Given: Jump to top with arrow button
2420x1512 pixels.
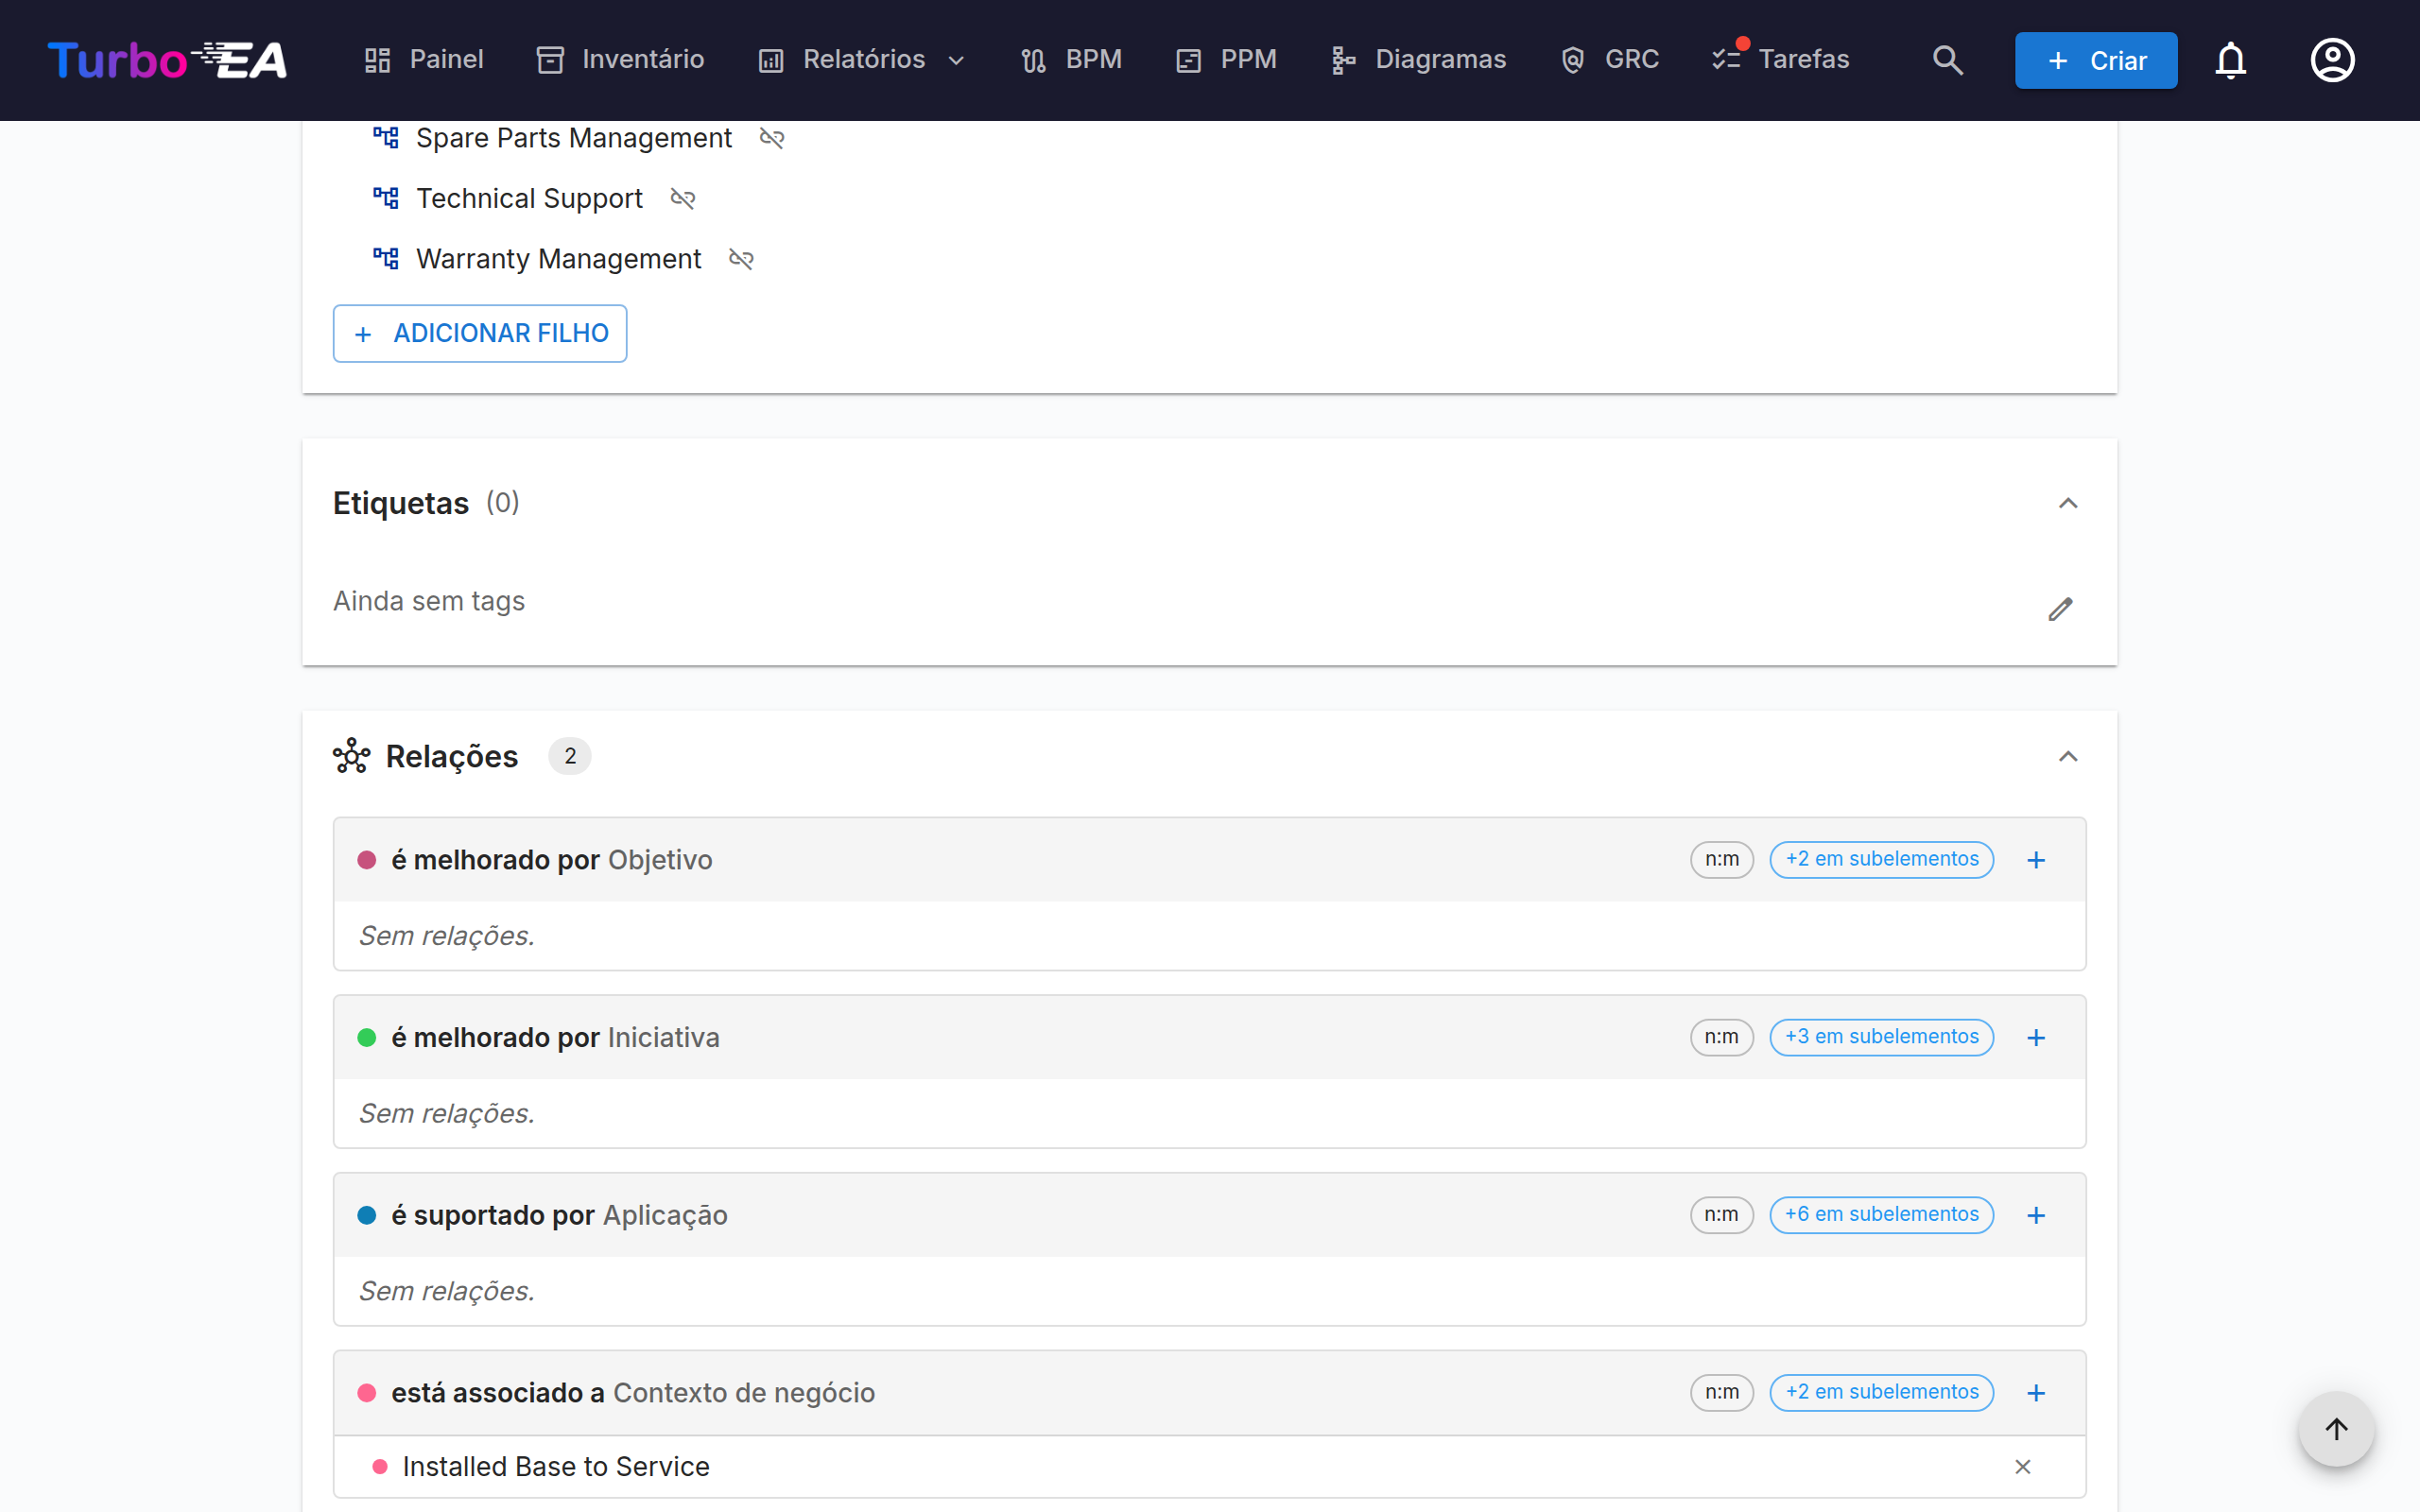Looking at the screenshot, I should (x=2336, y=1429).
